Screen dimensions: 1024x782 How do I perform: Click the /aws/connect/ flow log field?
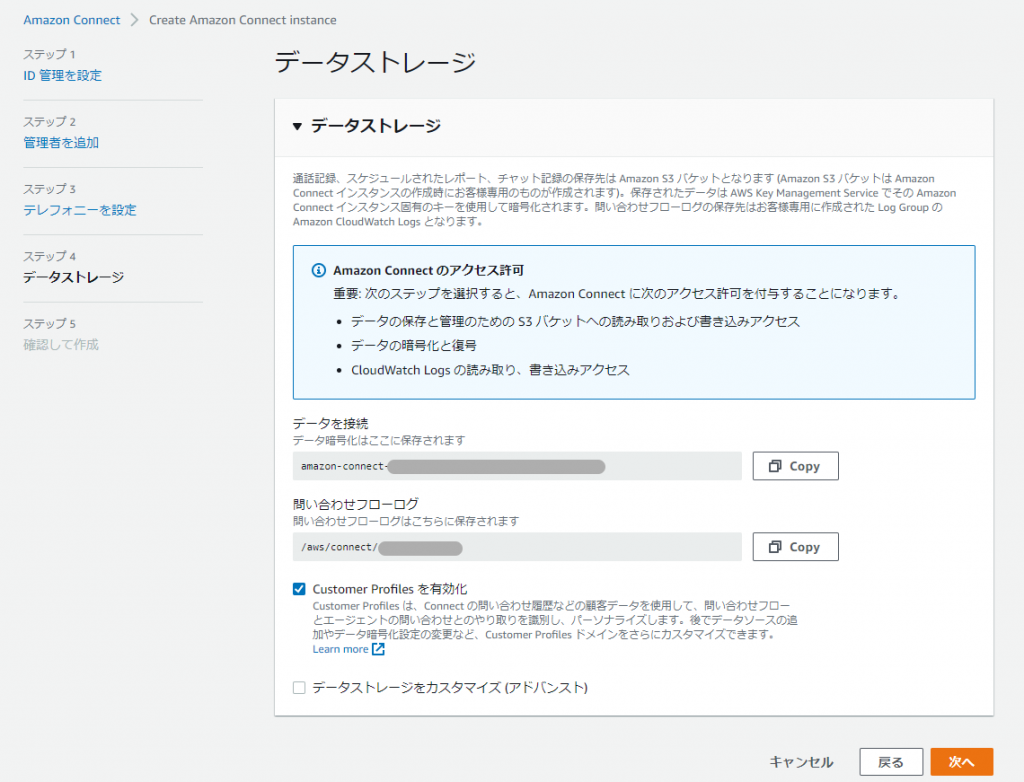(x=517, y=547)
